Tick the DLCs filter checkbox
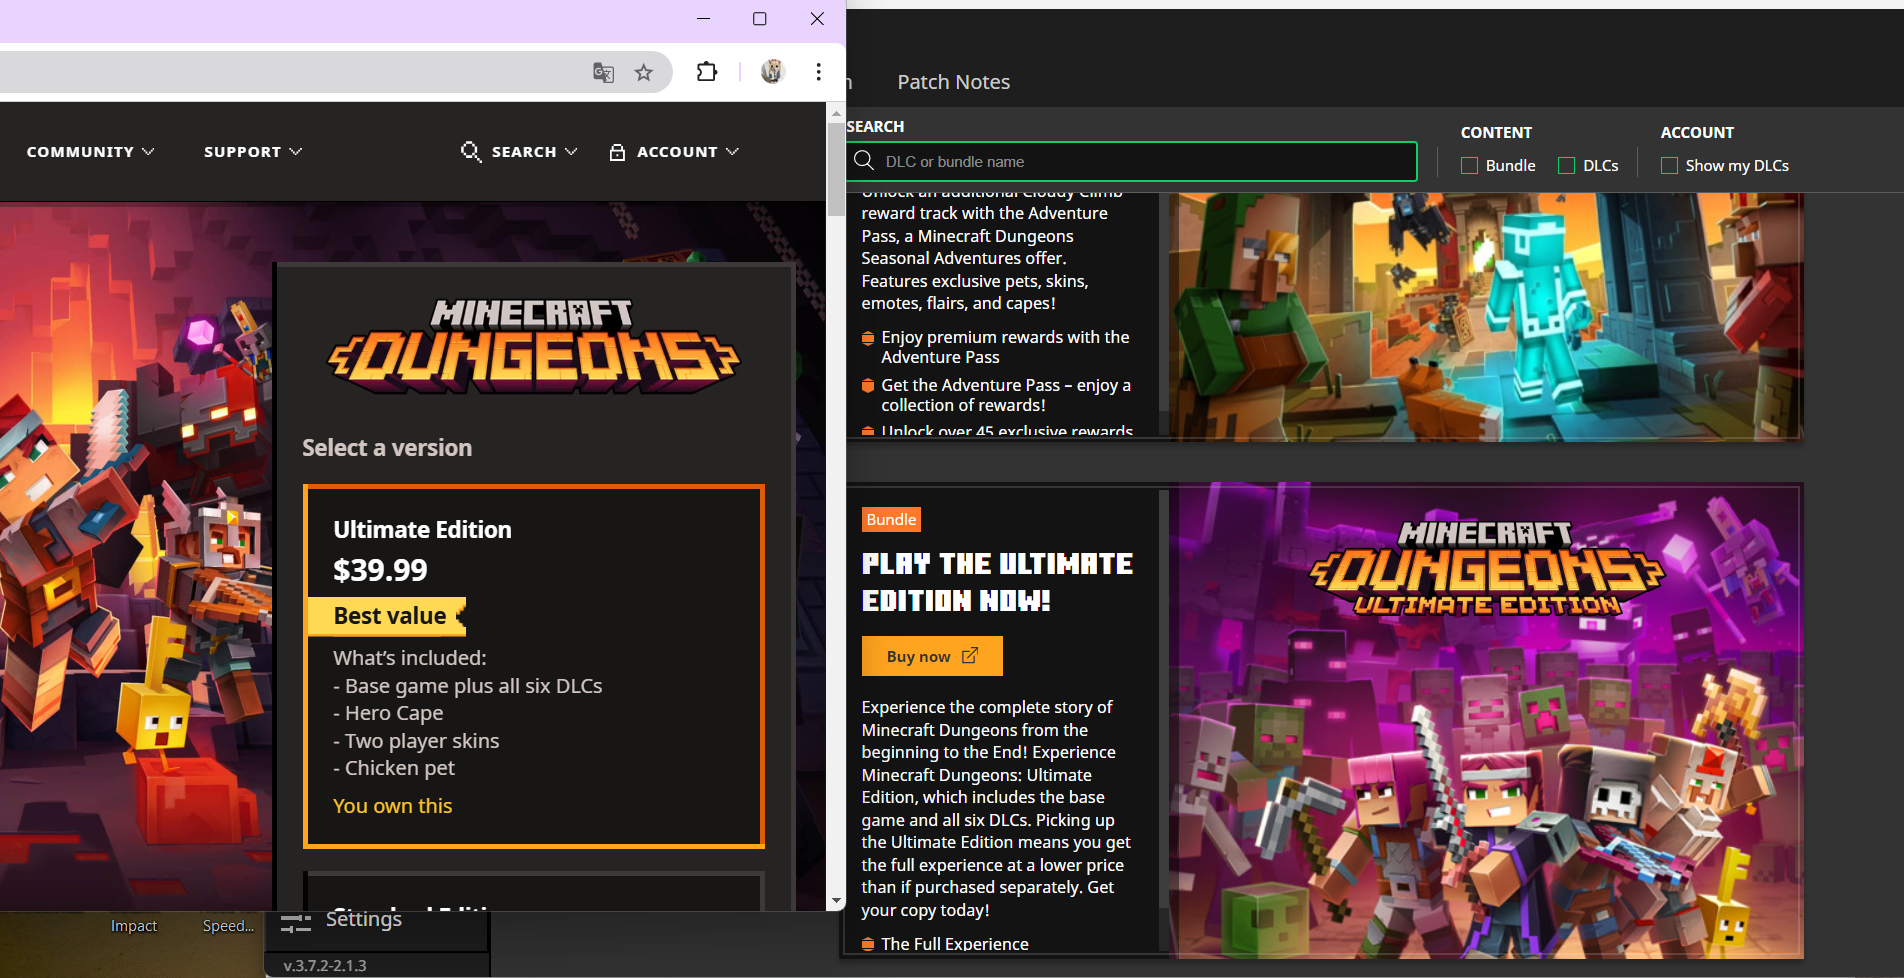Image resolution: width=1904 pixels, height=978 pixels. click(1566, 166)
